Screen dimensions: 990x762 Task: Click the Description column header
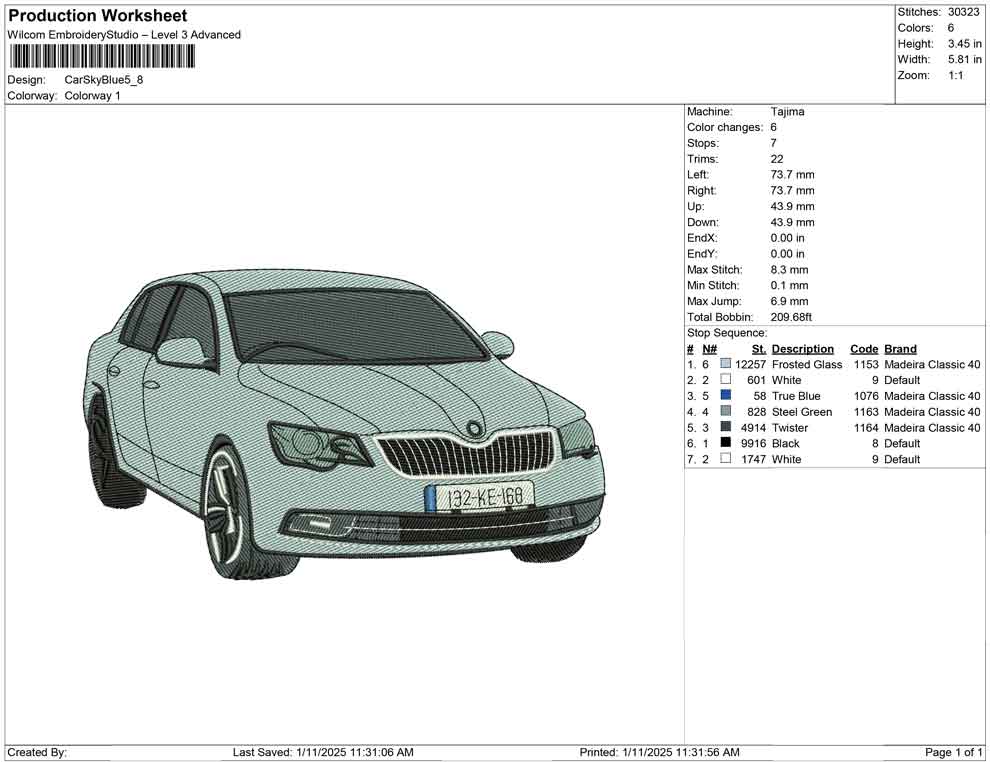click(802, 349)
